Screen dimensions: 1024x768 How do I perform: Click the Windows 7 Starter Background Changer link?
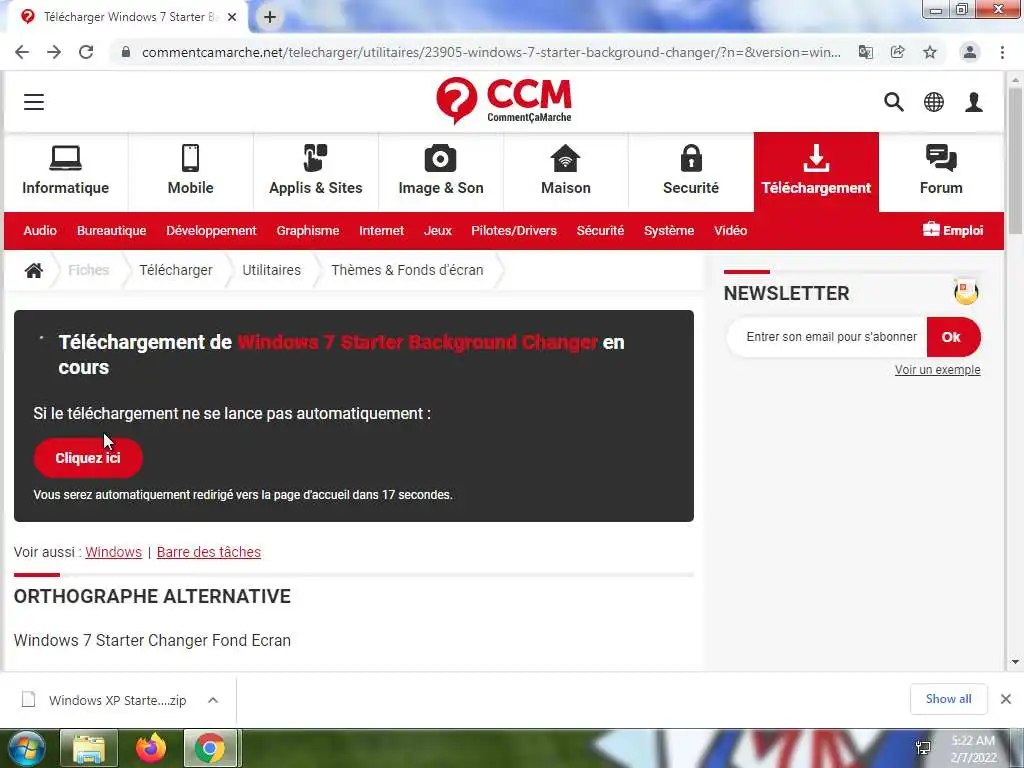pos(417,342)
